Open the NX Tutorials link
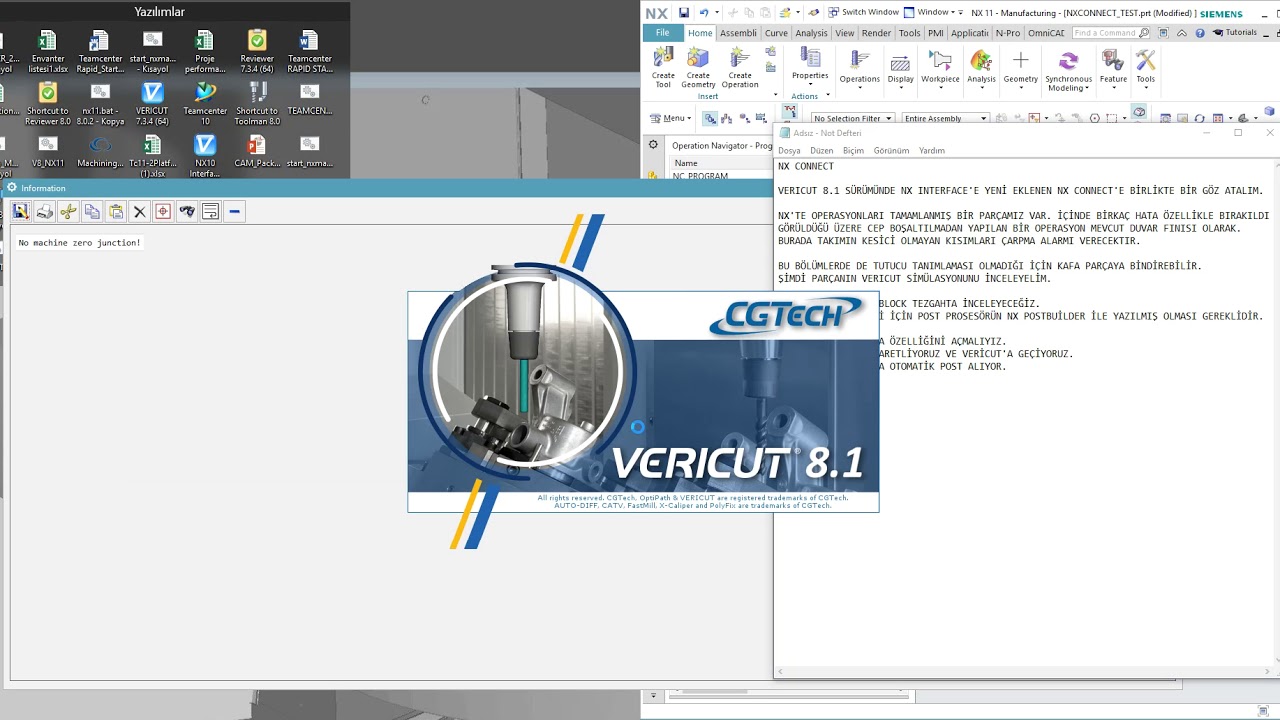1280x720 pixels. click(1235, 33)
